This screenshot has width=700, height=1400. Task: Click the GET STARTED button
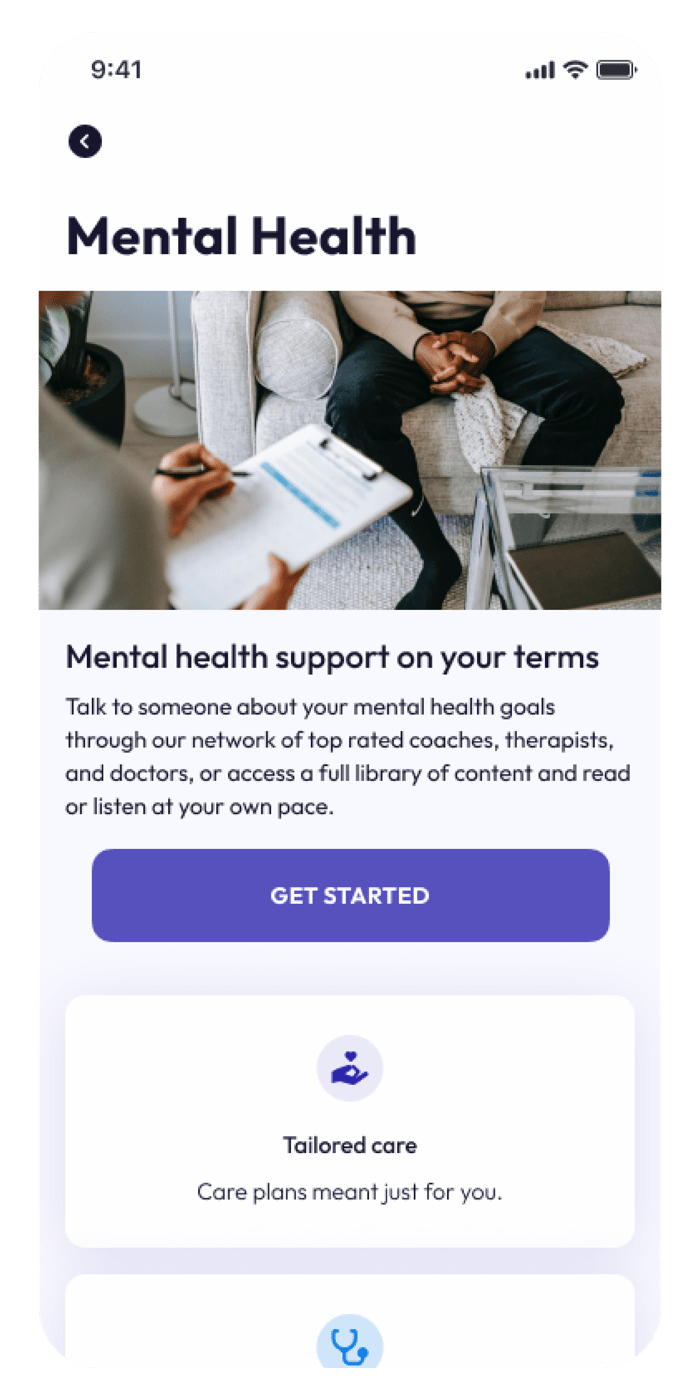(351, 895)
